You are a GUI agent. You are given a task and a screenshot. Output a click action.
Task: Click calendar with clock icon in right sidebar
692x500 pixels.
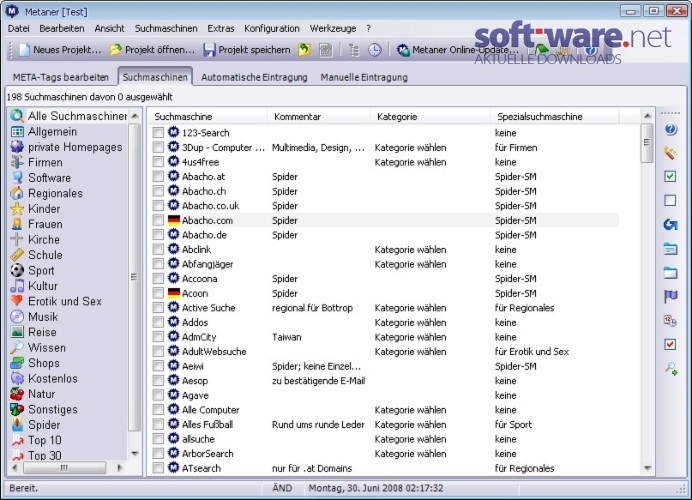click(x=670, y=321)
